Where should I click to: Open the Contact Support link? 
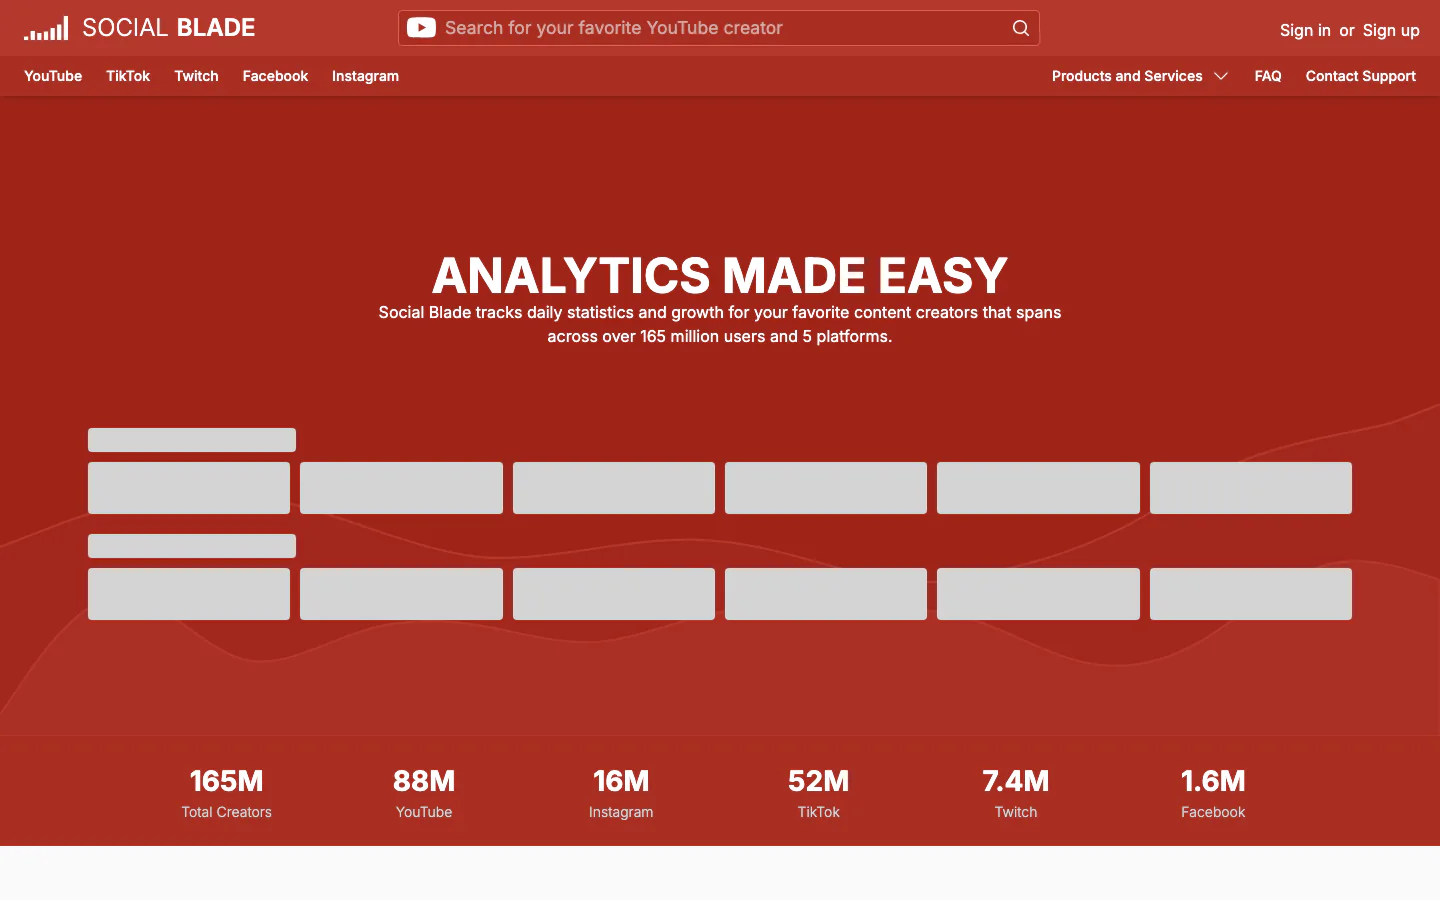click(x=1360, y=76)
